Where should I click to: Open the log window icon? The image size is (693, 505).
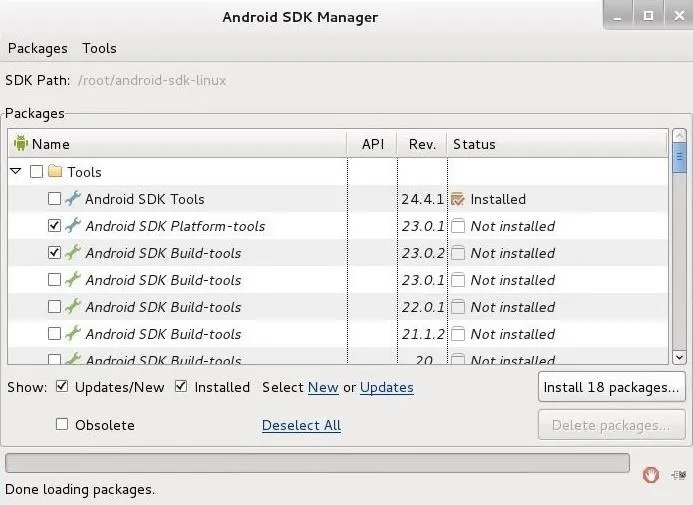(679, 475)
